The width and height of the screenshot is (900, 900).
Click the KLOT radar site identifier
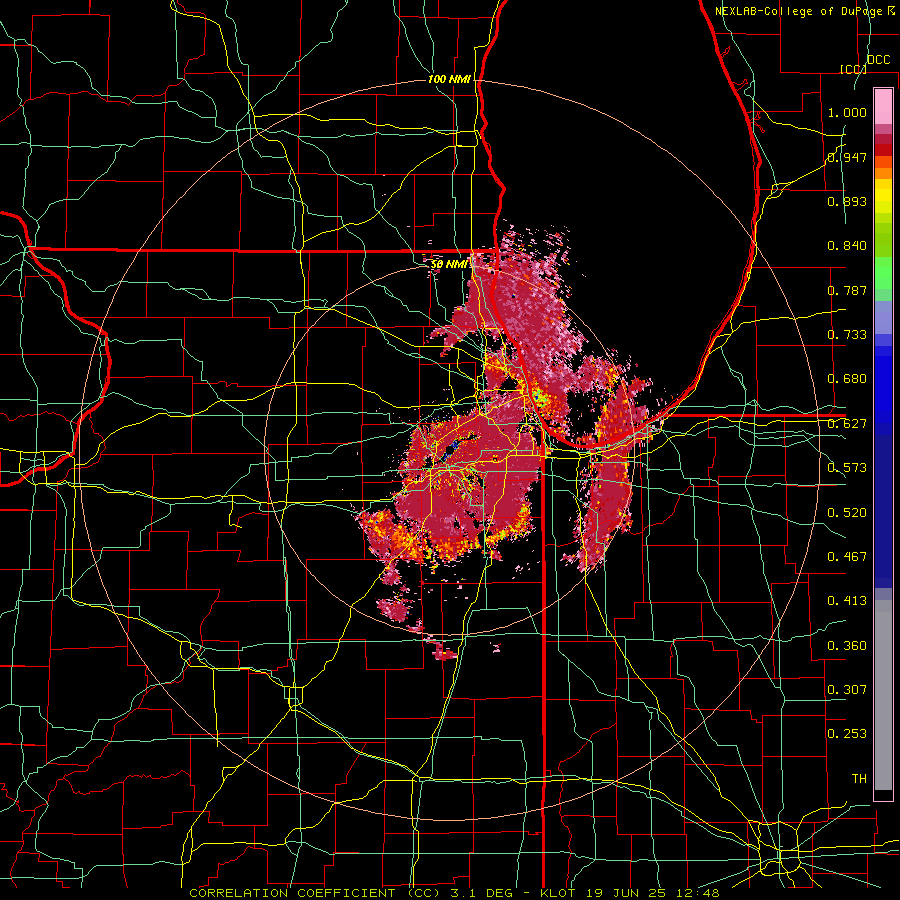click(x=558, y=893)
